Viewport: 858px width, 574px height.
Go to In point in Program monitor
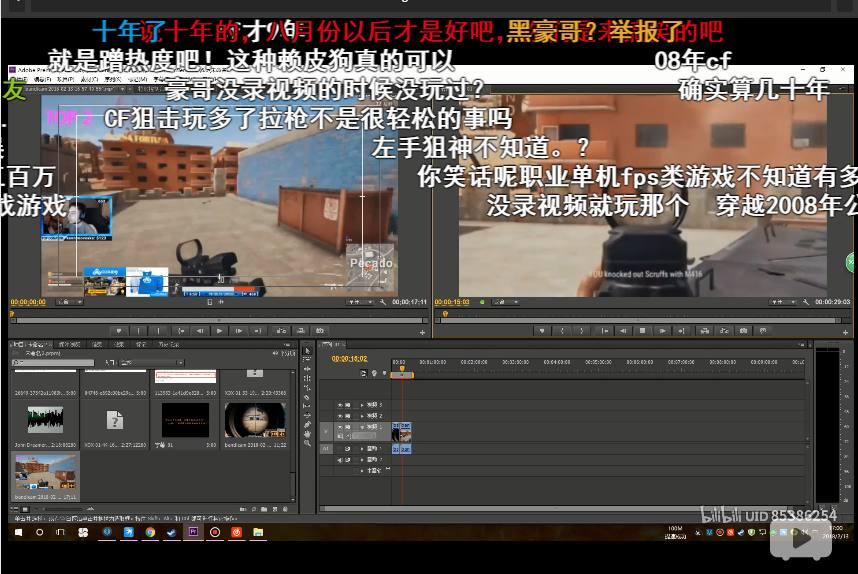click(x=604, y=331)
